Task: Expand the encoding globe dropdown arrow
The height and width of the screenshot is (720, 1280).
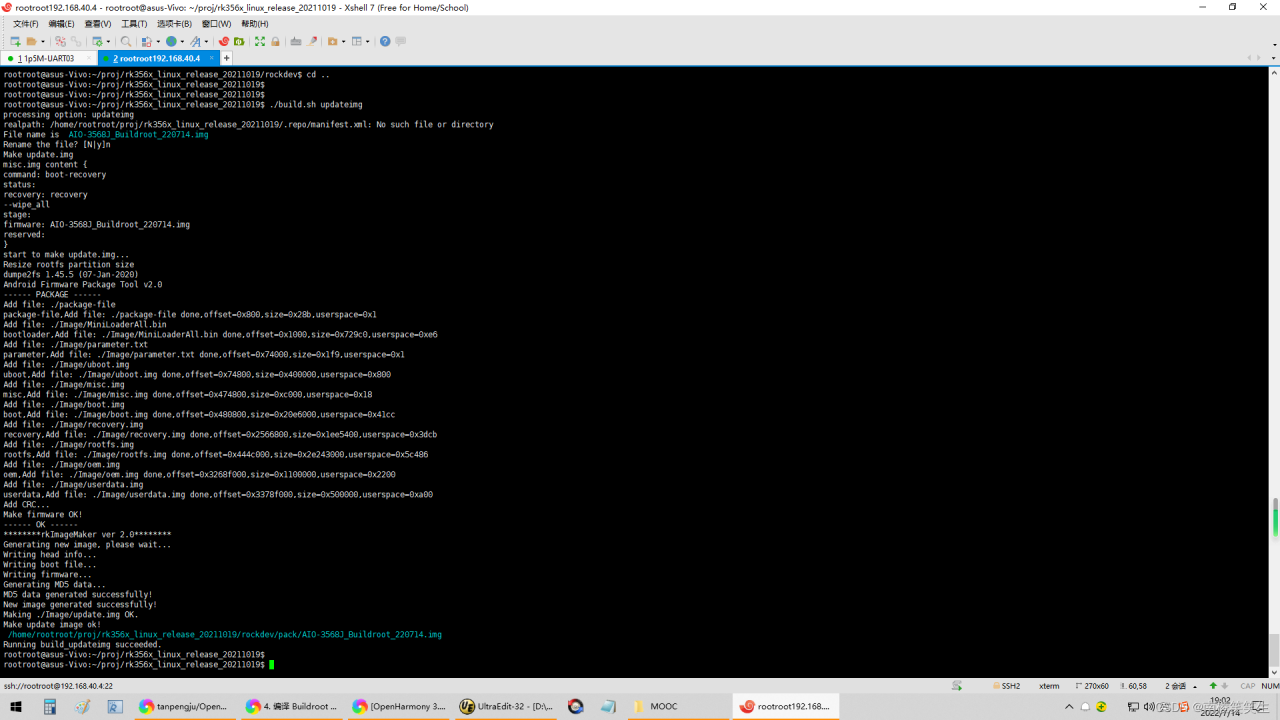Action: 182,41
